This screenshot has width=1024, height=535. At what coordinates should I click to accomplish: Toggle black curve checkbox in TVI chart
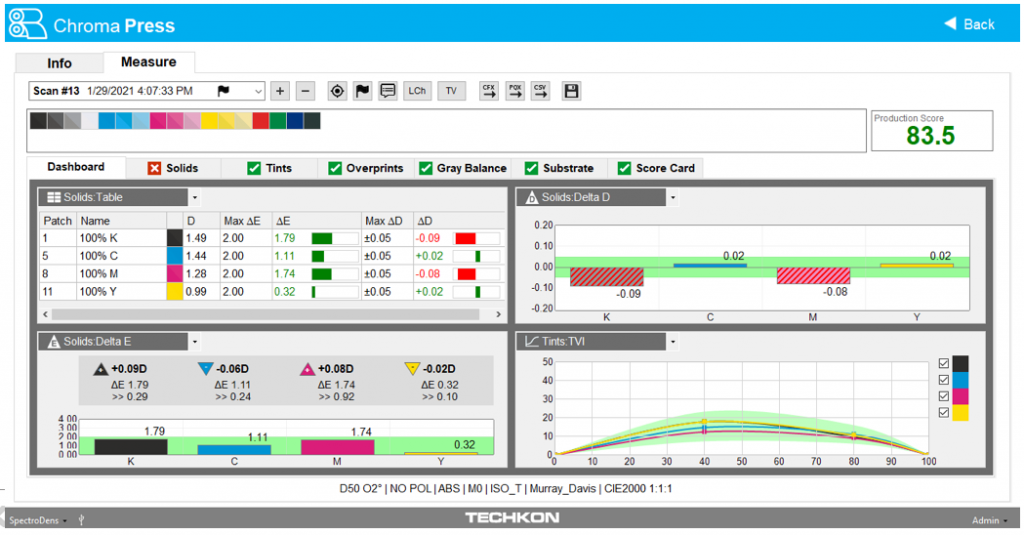[x=945, y=364]
